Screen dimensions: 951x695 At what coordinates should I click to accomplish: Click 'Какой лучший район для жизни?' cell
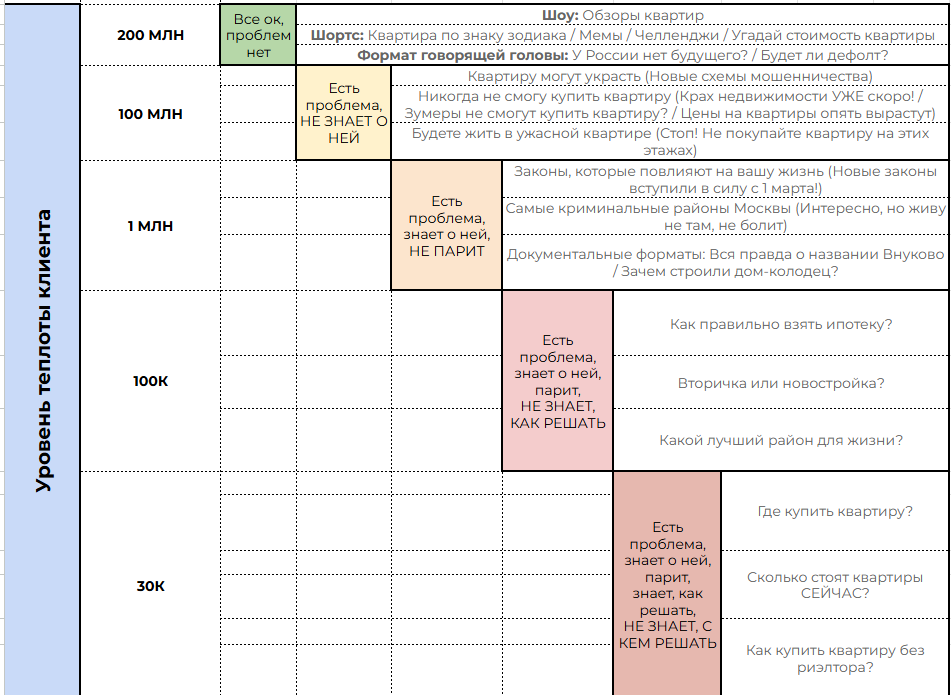tap(781, 440)
